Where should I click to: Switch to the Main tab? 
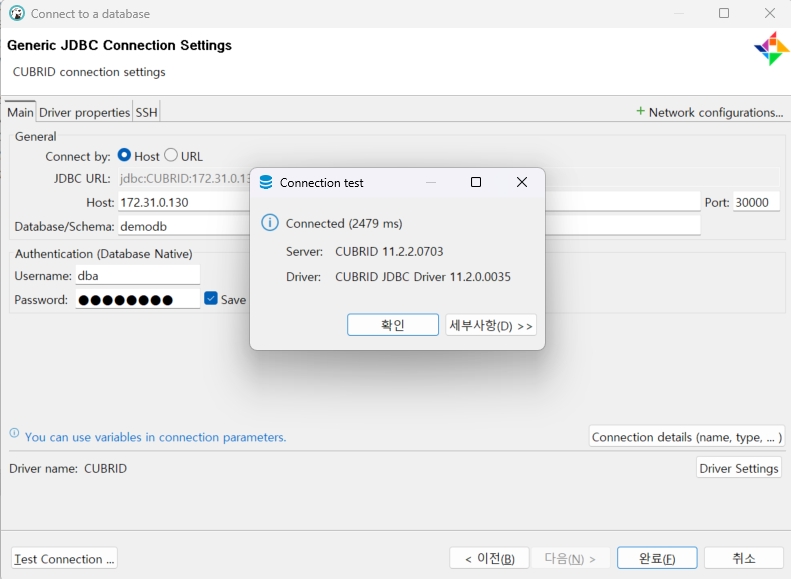(20, 112)
